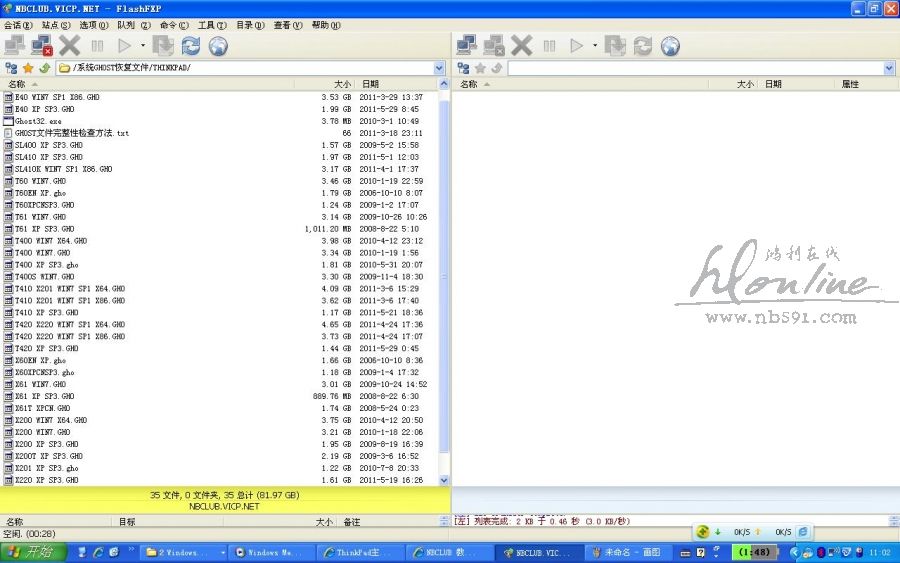
Task: Open the 工具 (Tools) menu
Action: tap(212, 25)
